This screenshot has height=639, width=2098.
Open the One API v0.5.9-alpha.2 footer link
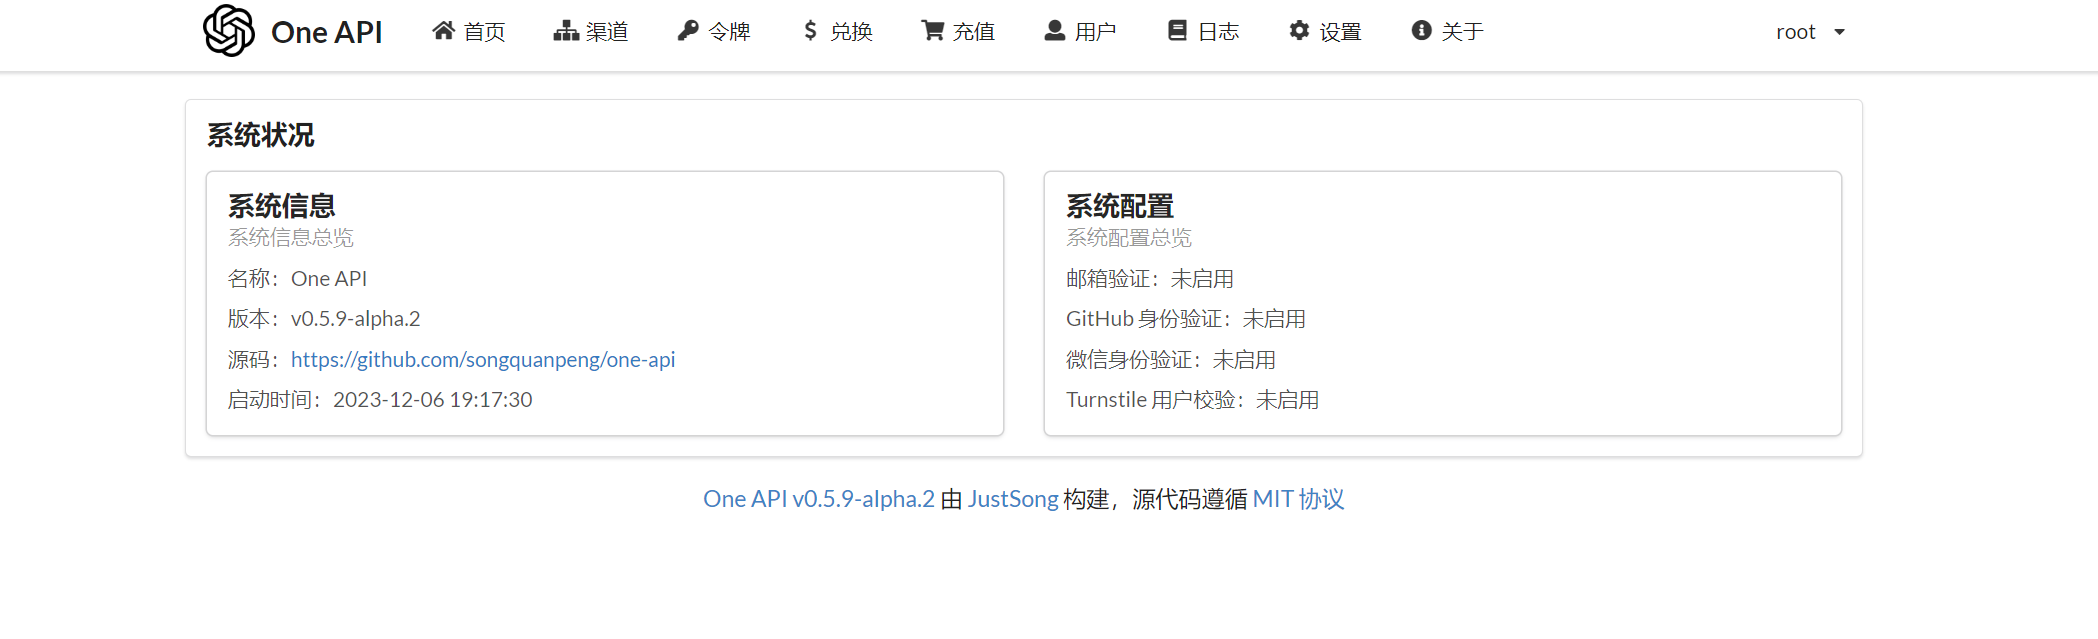819,499
